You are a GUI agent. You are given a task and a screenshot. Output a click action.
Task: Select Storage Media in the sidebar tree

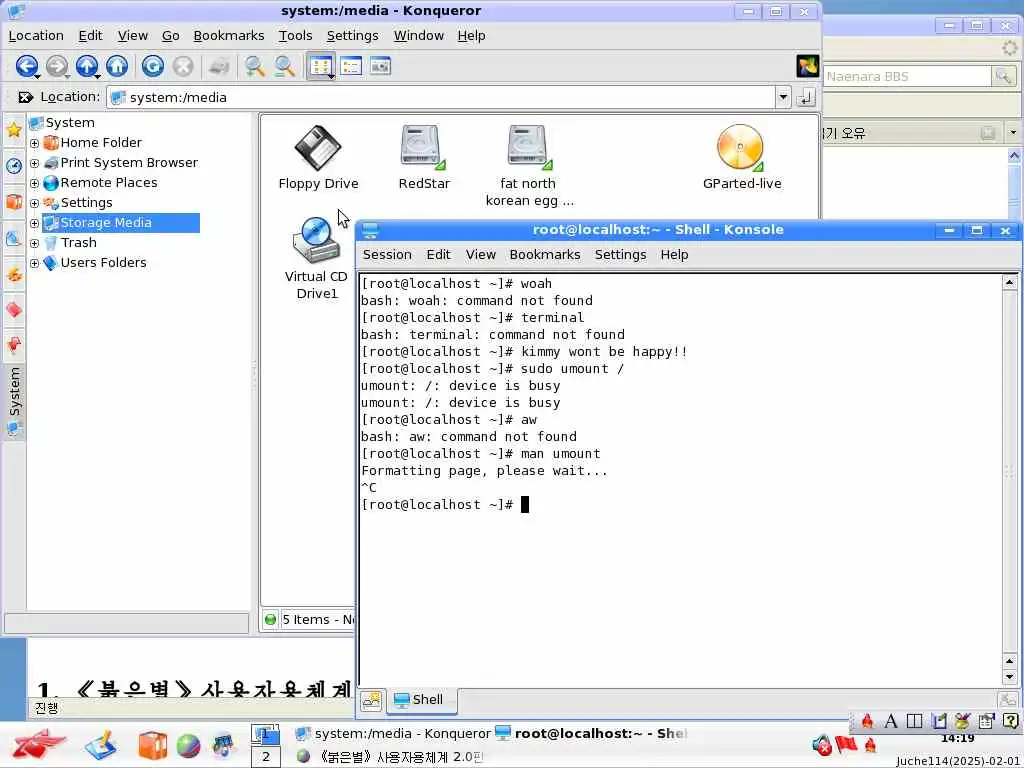tap(121, 223)
